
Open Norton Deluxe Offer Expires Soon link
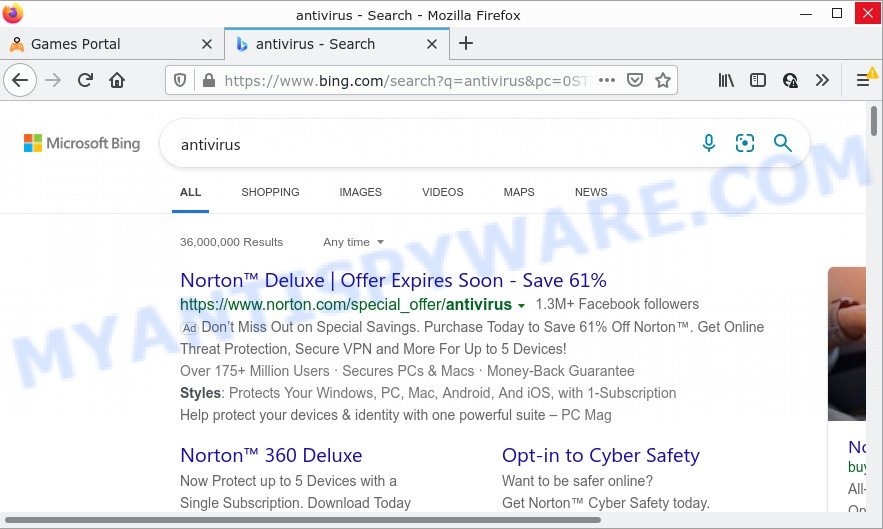pos(393,280)
